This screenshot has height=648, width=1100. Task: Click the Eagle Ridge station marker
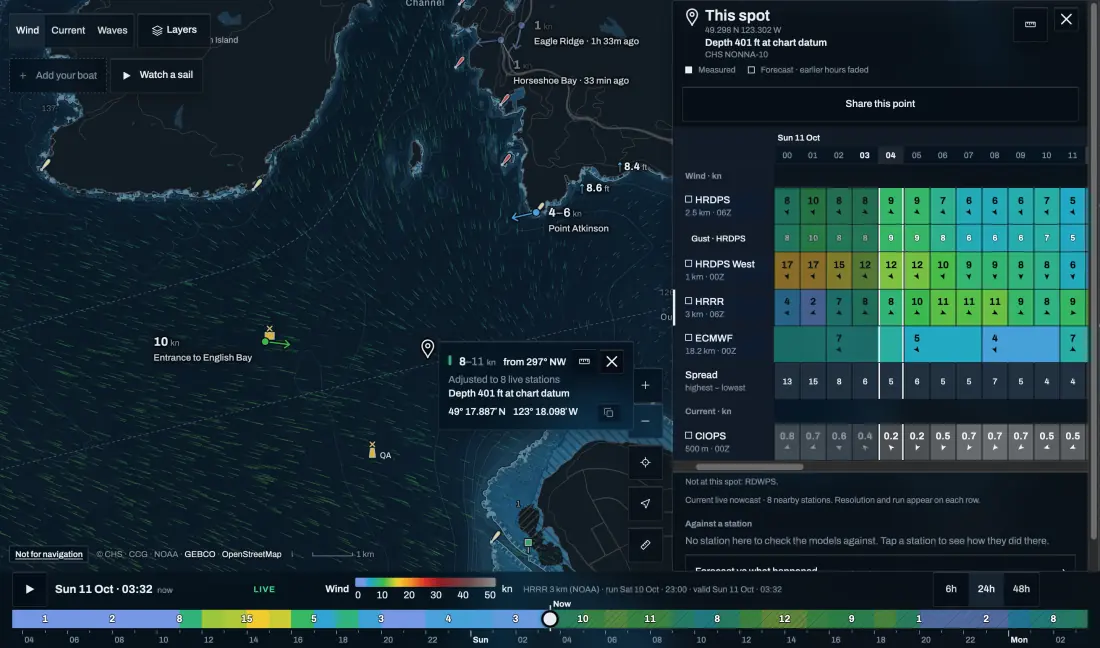click(521, 25)
